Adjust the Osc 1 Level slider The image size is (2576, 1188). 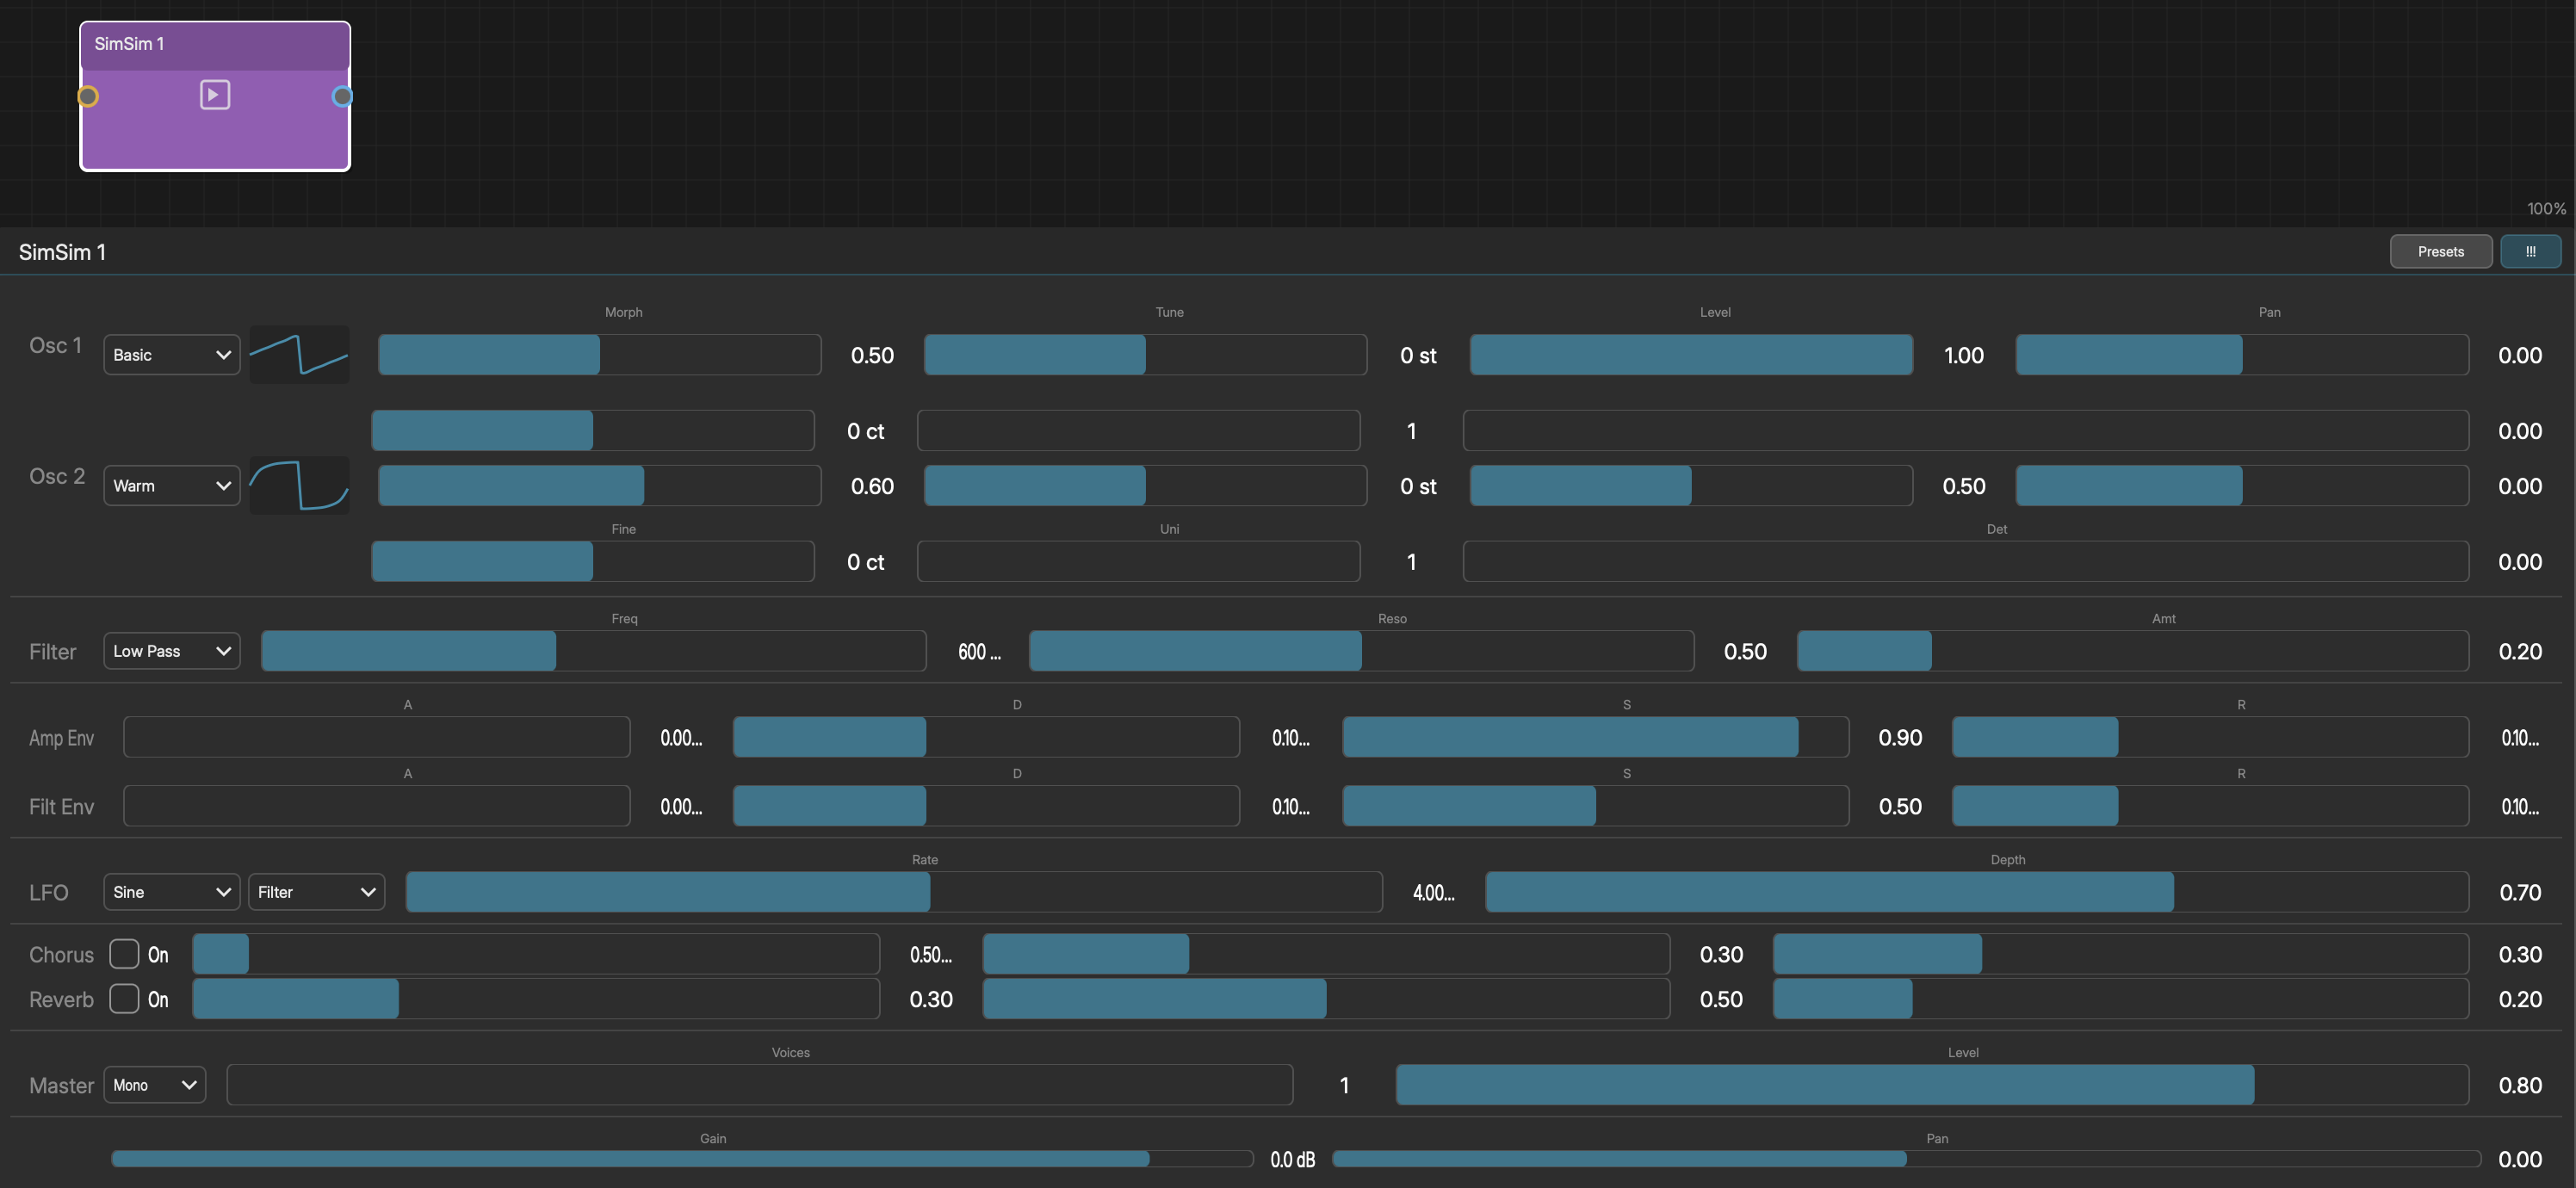click(x=1691, y=355)
